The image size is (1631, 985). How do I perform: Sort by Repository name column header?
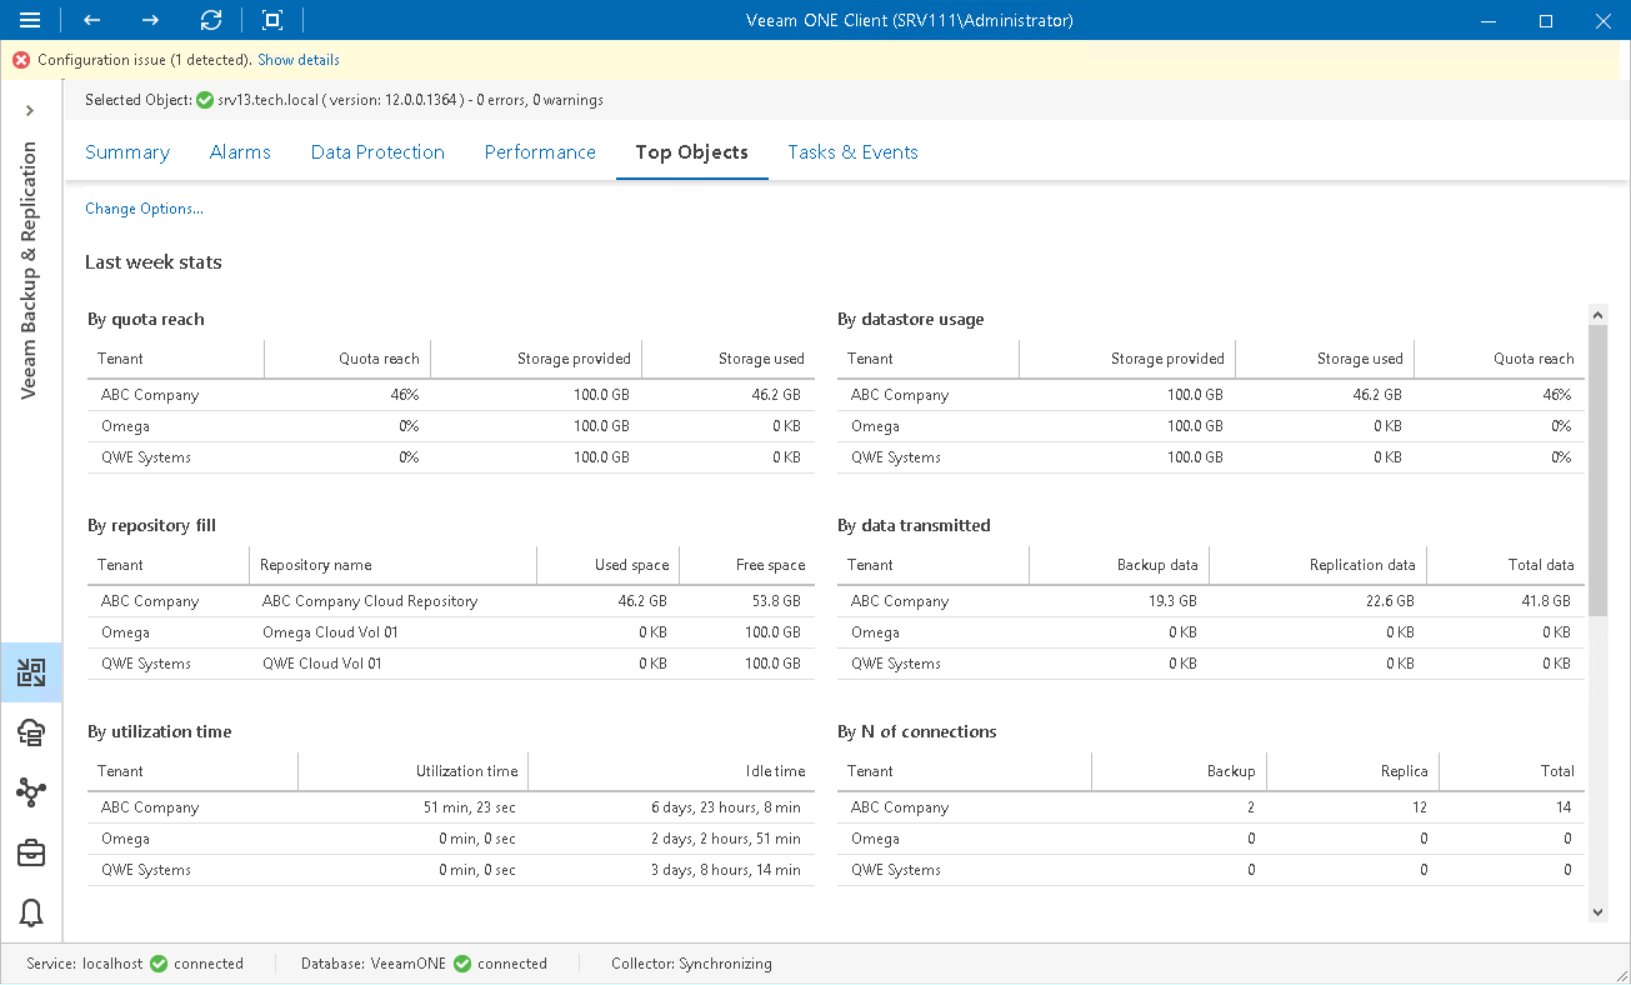tap(393, 565)
